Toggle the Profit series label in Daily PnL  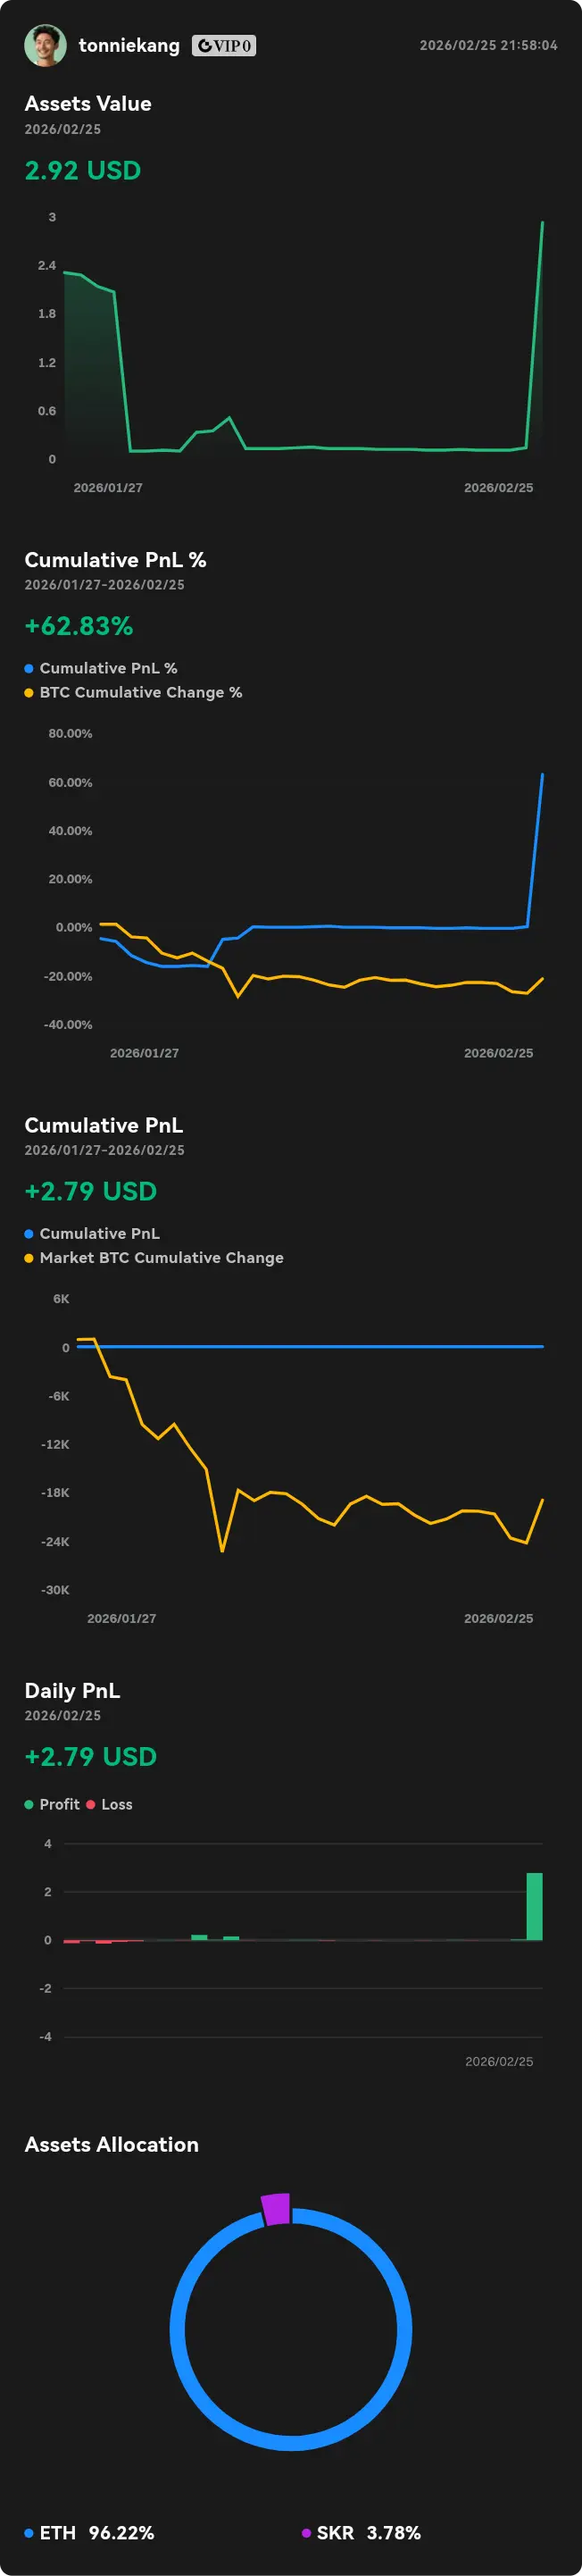click(x=59, y=1804)
